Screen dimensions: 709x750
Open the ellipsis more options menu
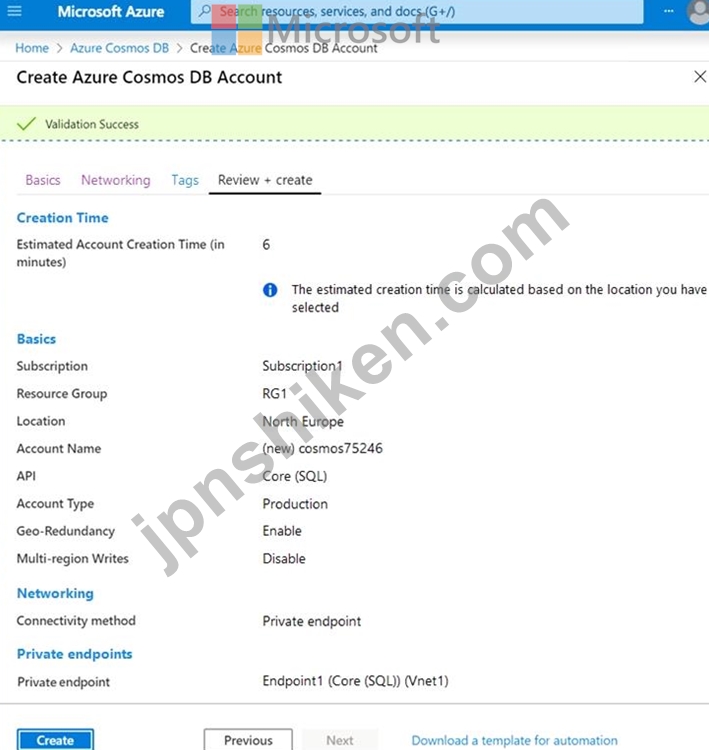[669, 11]
